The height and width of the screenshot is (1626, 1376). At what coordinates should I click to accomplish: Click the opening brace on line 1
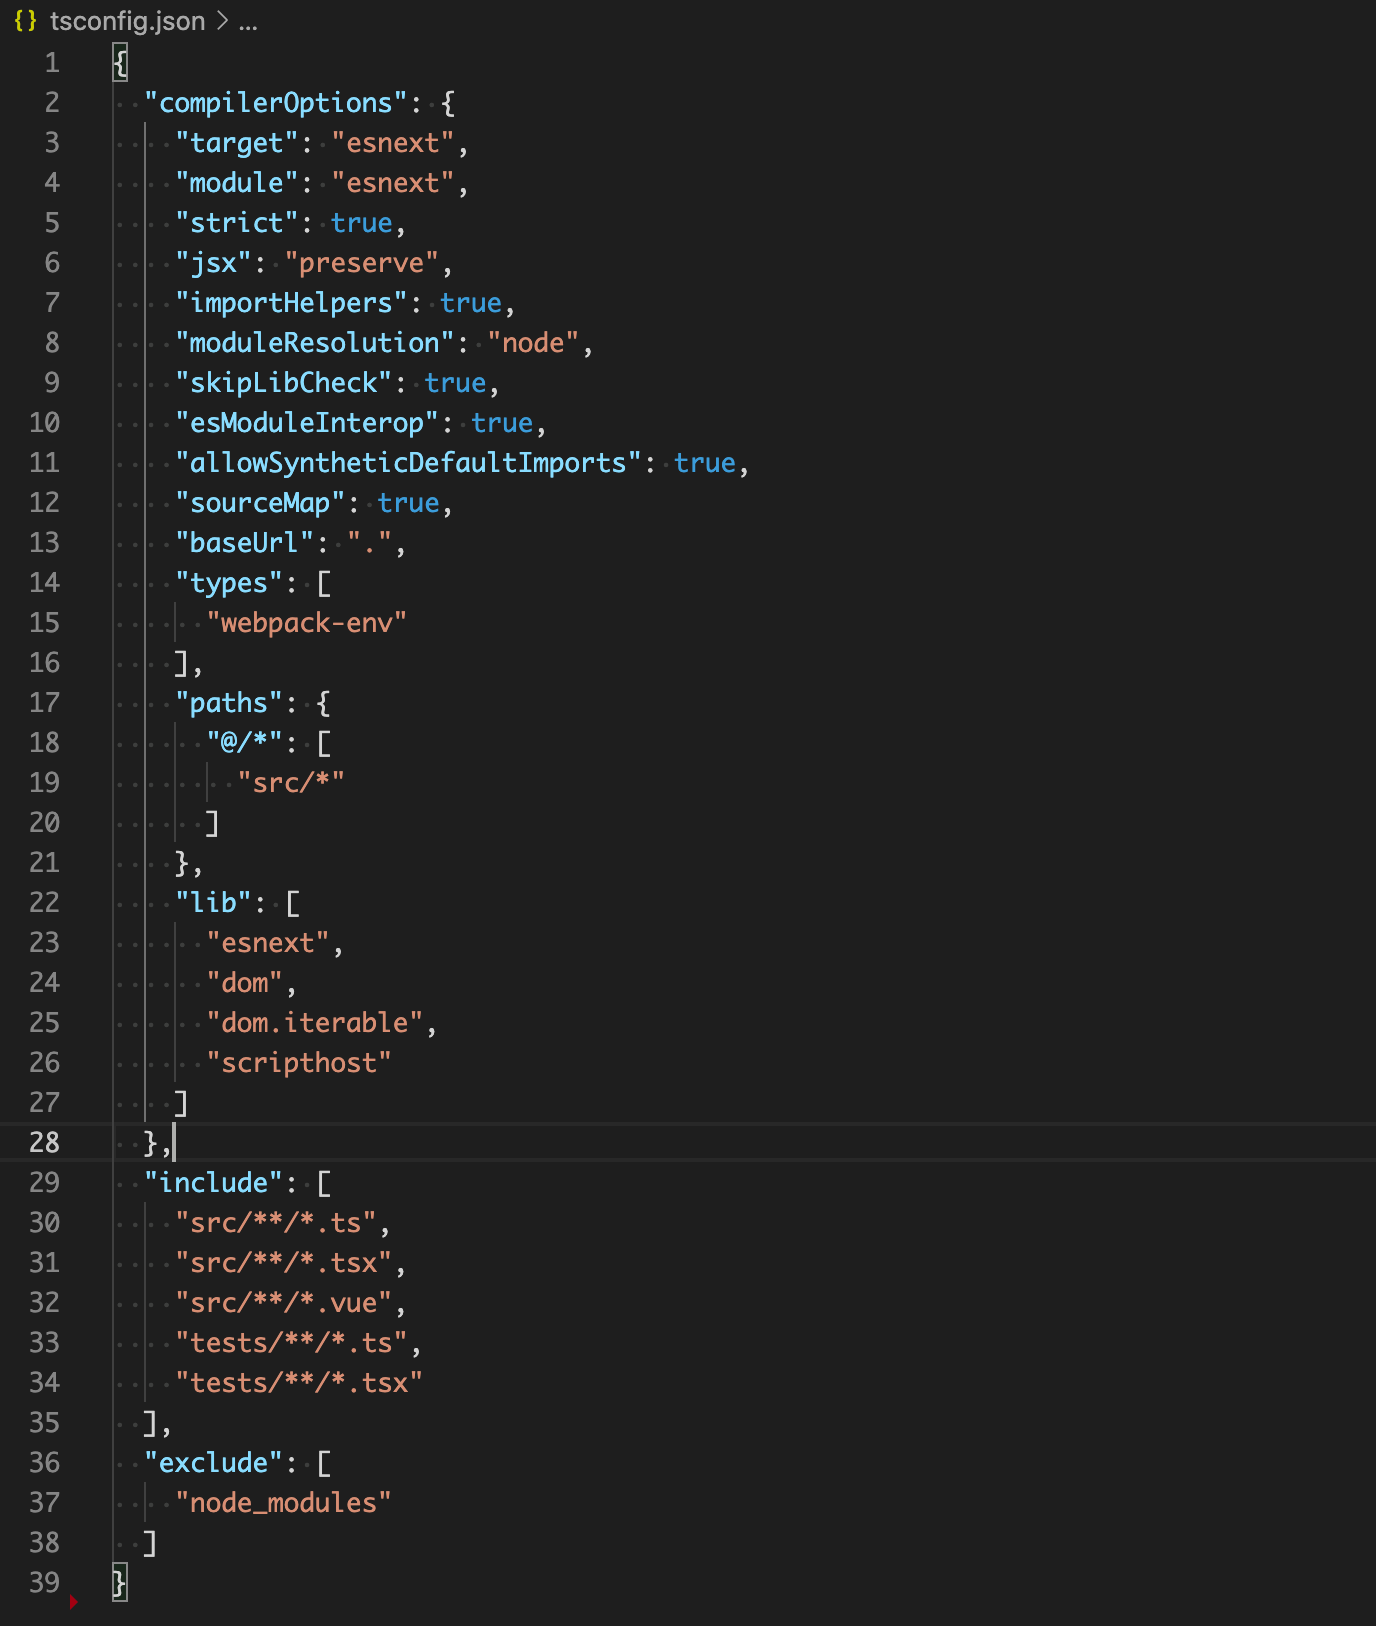(x=120, y=63)
